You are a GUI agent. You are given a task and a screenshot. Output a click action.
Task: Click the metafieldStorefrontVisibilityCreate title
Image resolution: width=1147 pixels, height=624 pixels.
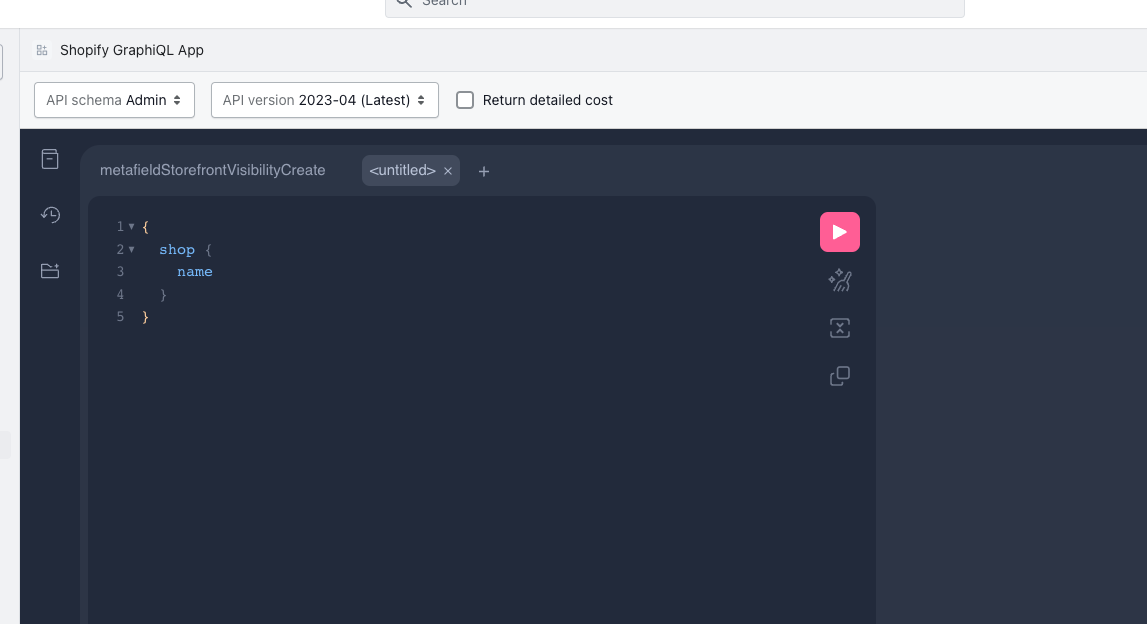tap(212, 170)
